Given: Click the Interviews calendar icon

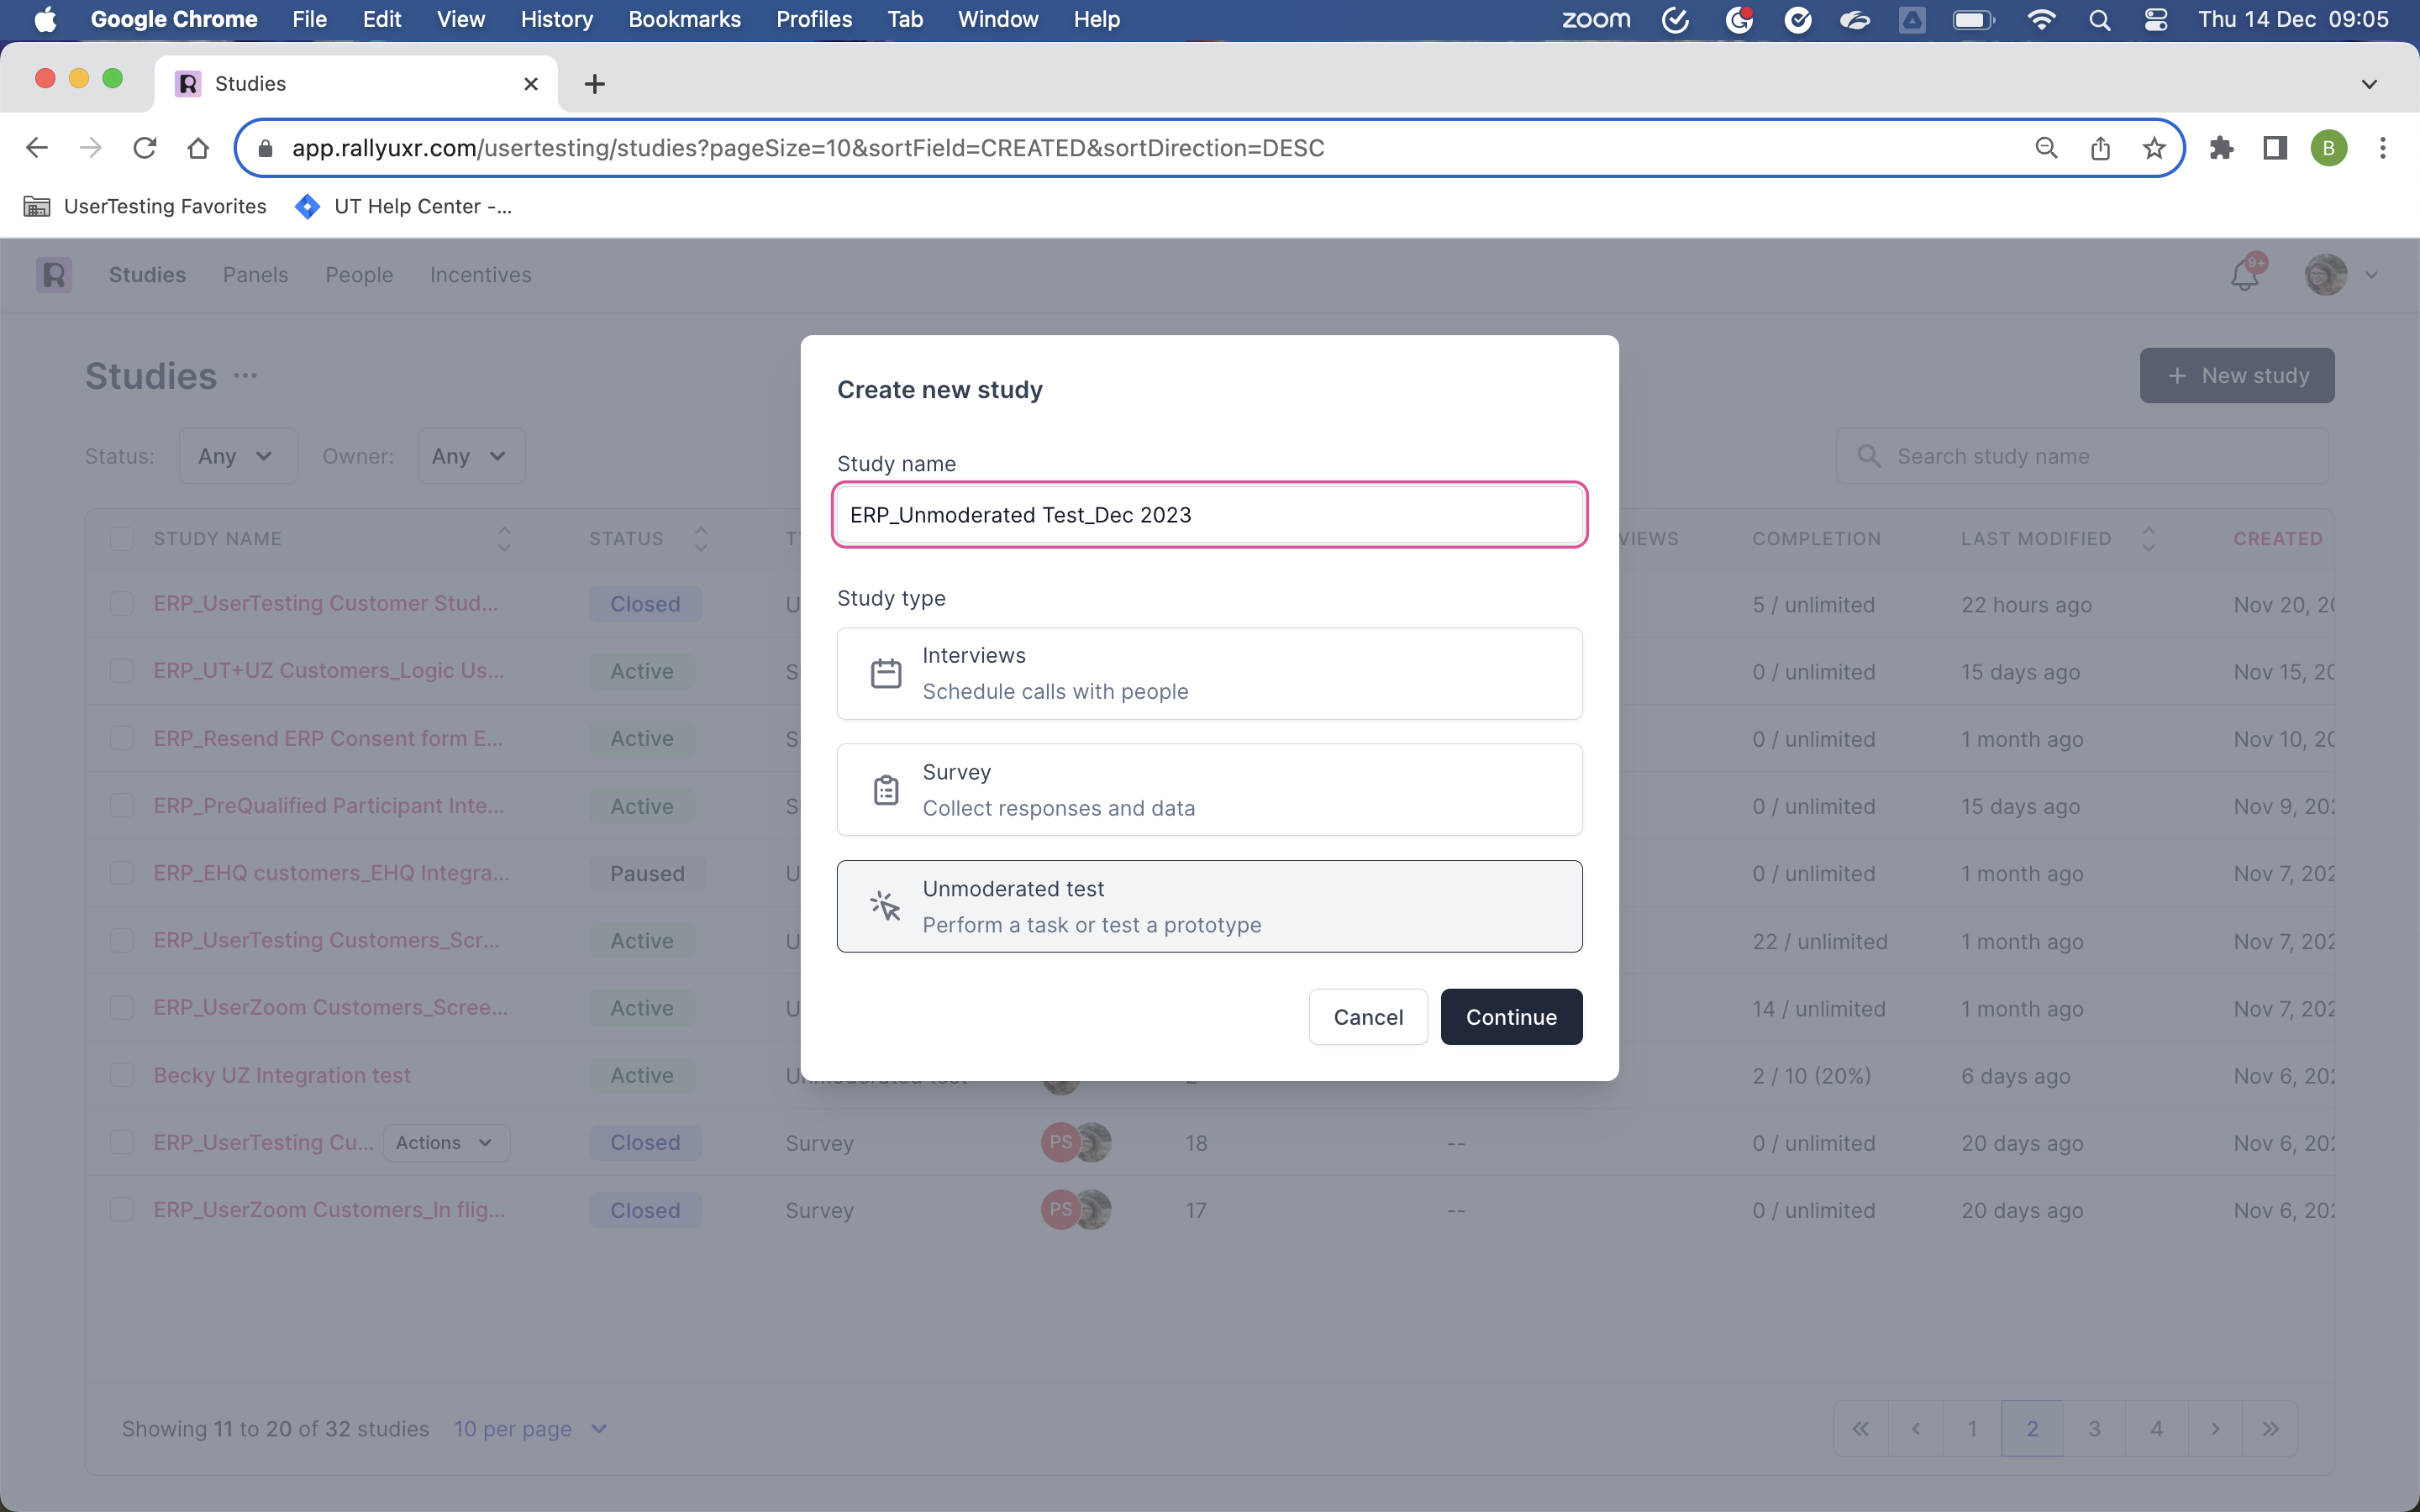Looking at the screenshot, I should point(886,672).
